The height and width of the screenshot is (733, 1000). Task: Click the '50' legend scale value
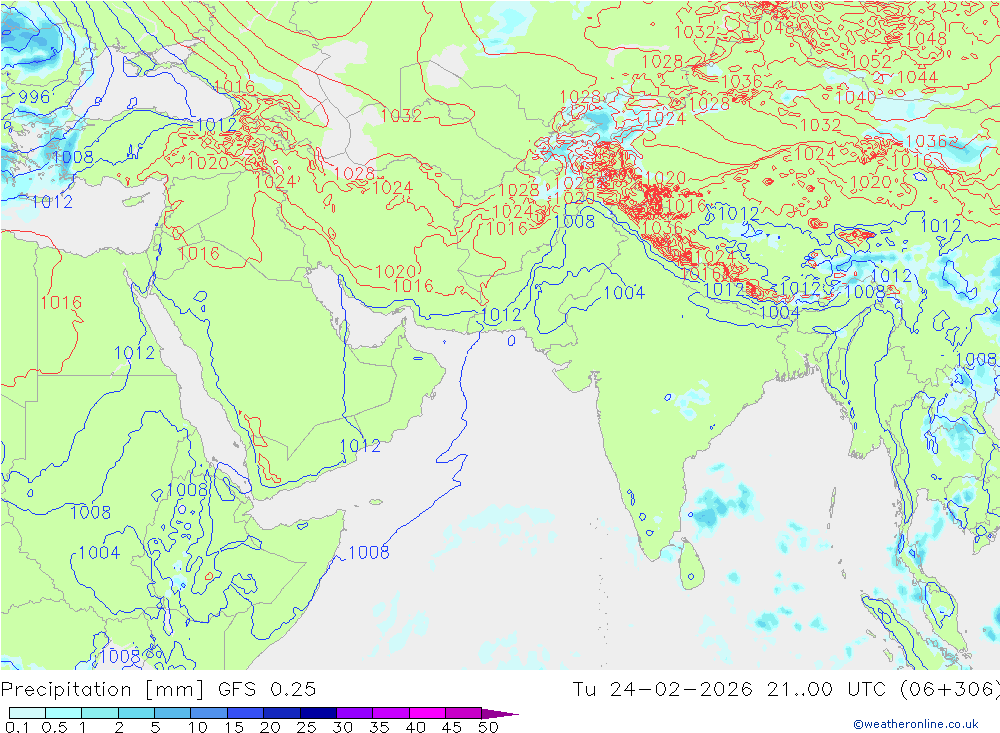(488, 727)
